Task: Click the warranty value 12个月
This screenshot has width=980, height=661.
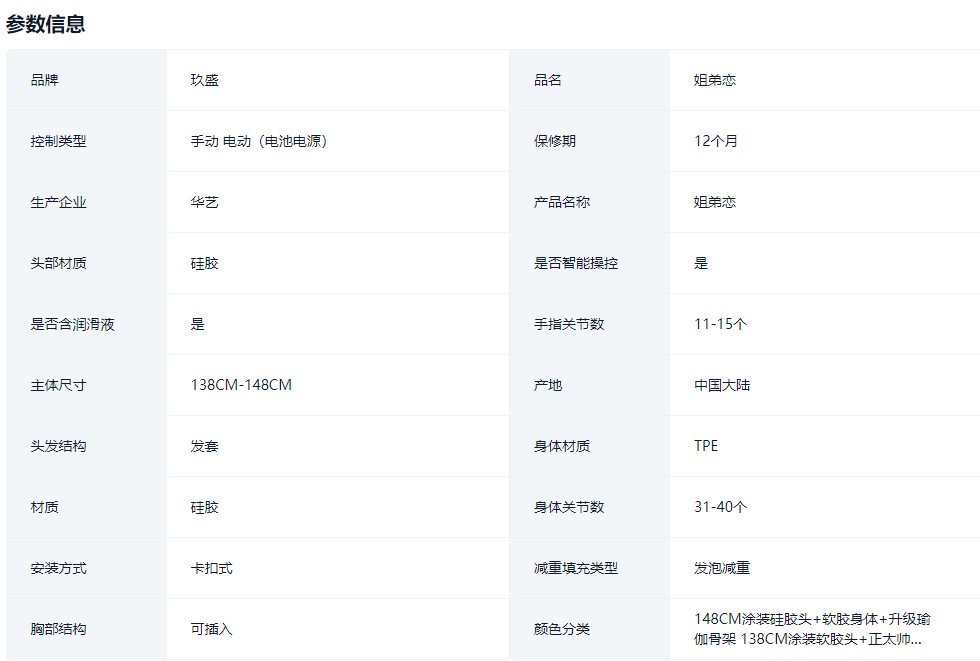Action: [x=716, y=141]
